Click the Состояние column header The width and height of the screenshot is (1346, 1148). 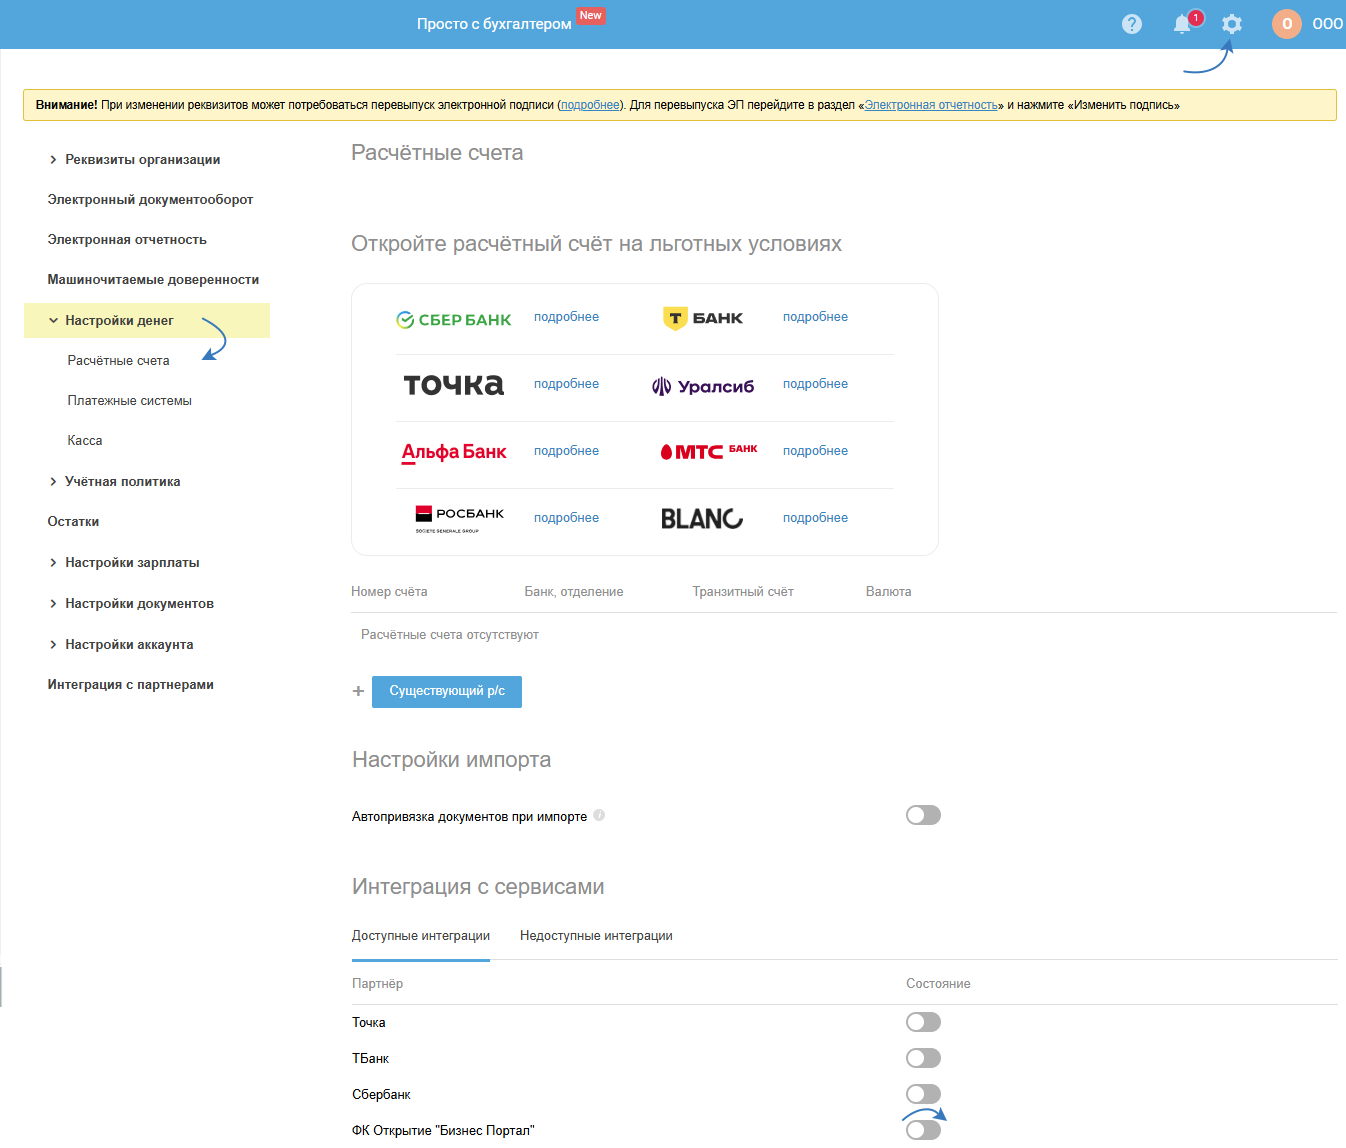coord(938,984)
